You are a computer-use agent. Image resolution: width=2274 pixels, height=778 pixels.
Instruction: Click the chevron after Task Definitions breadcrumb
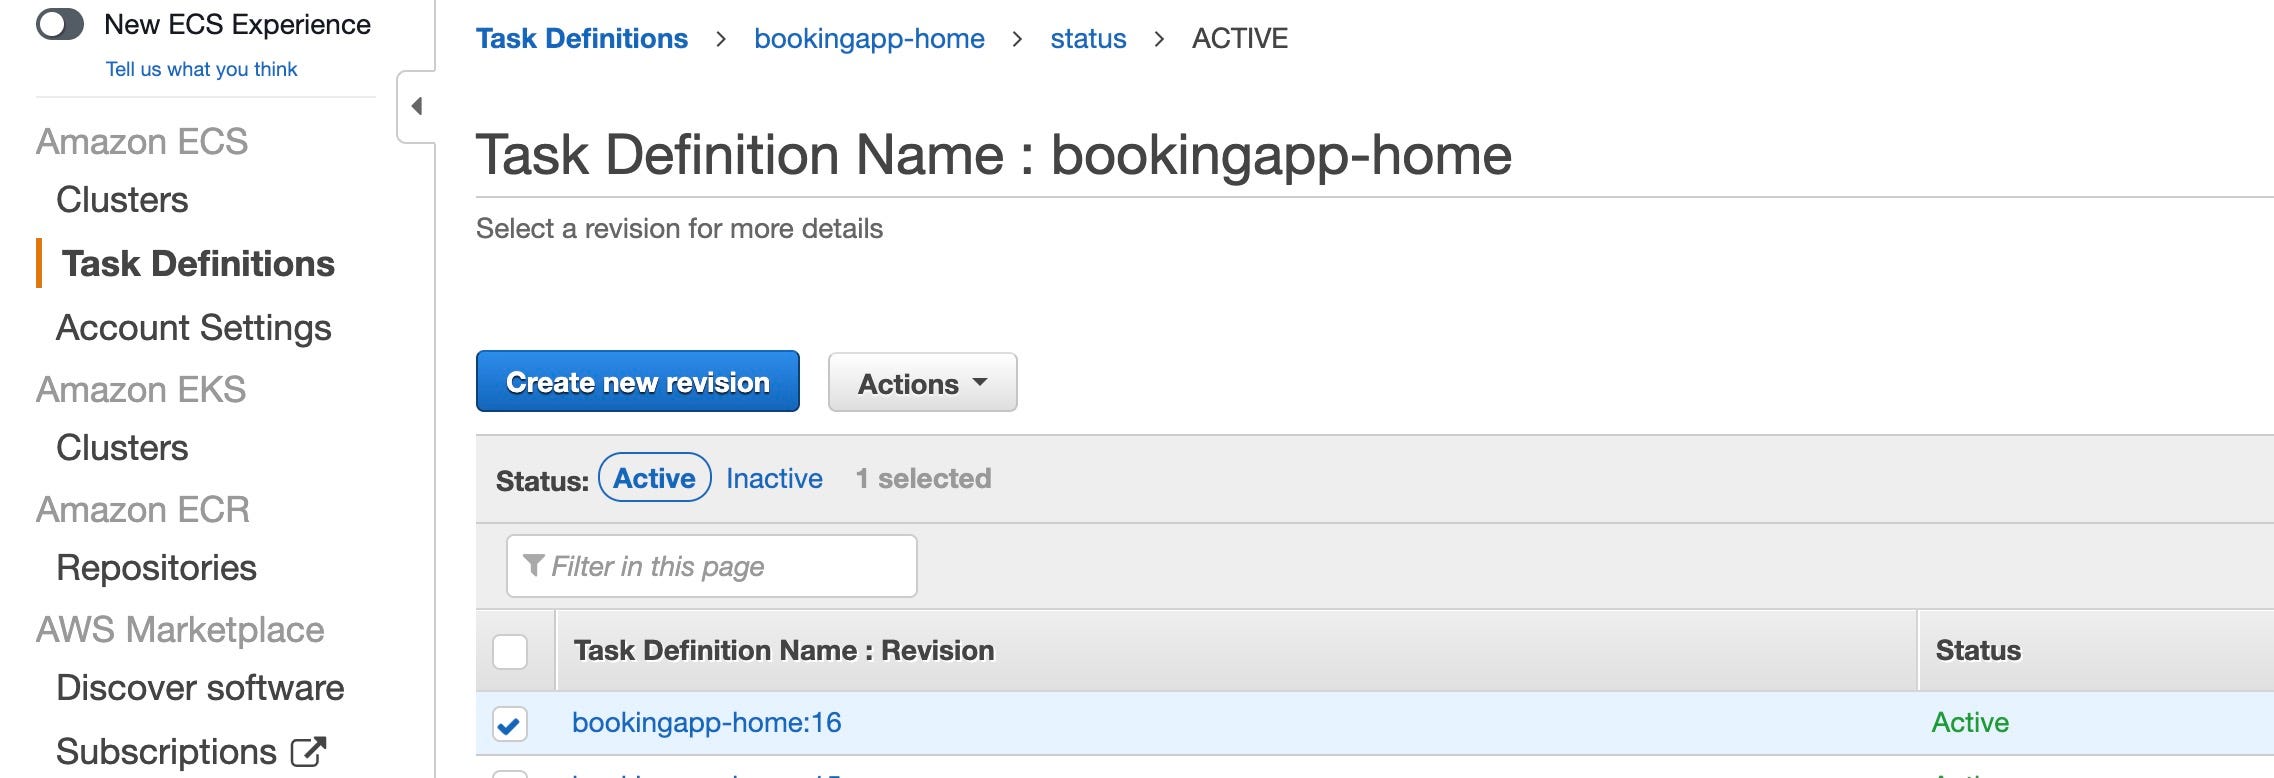pos(720,39)
